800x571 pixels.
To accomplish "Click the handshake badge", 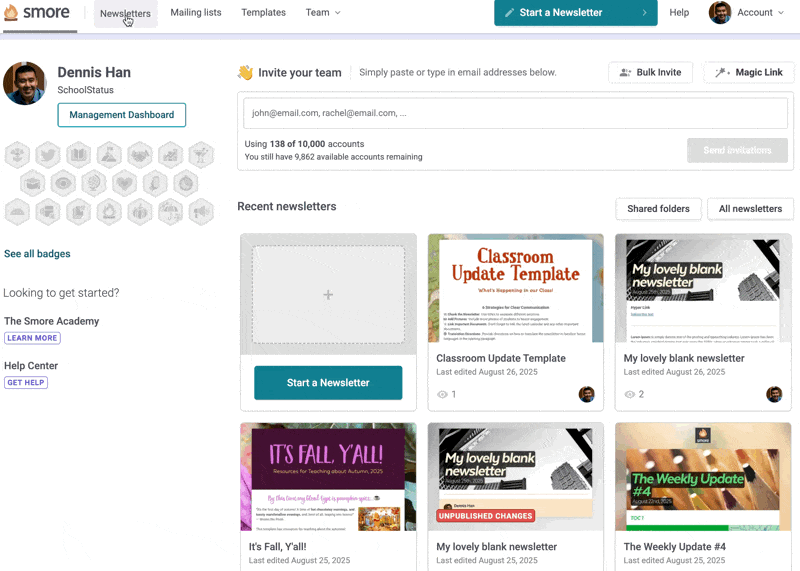I will click(x=140, y=154).
